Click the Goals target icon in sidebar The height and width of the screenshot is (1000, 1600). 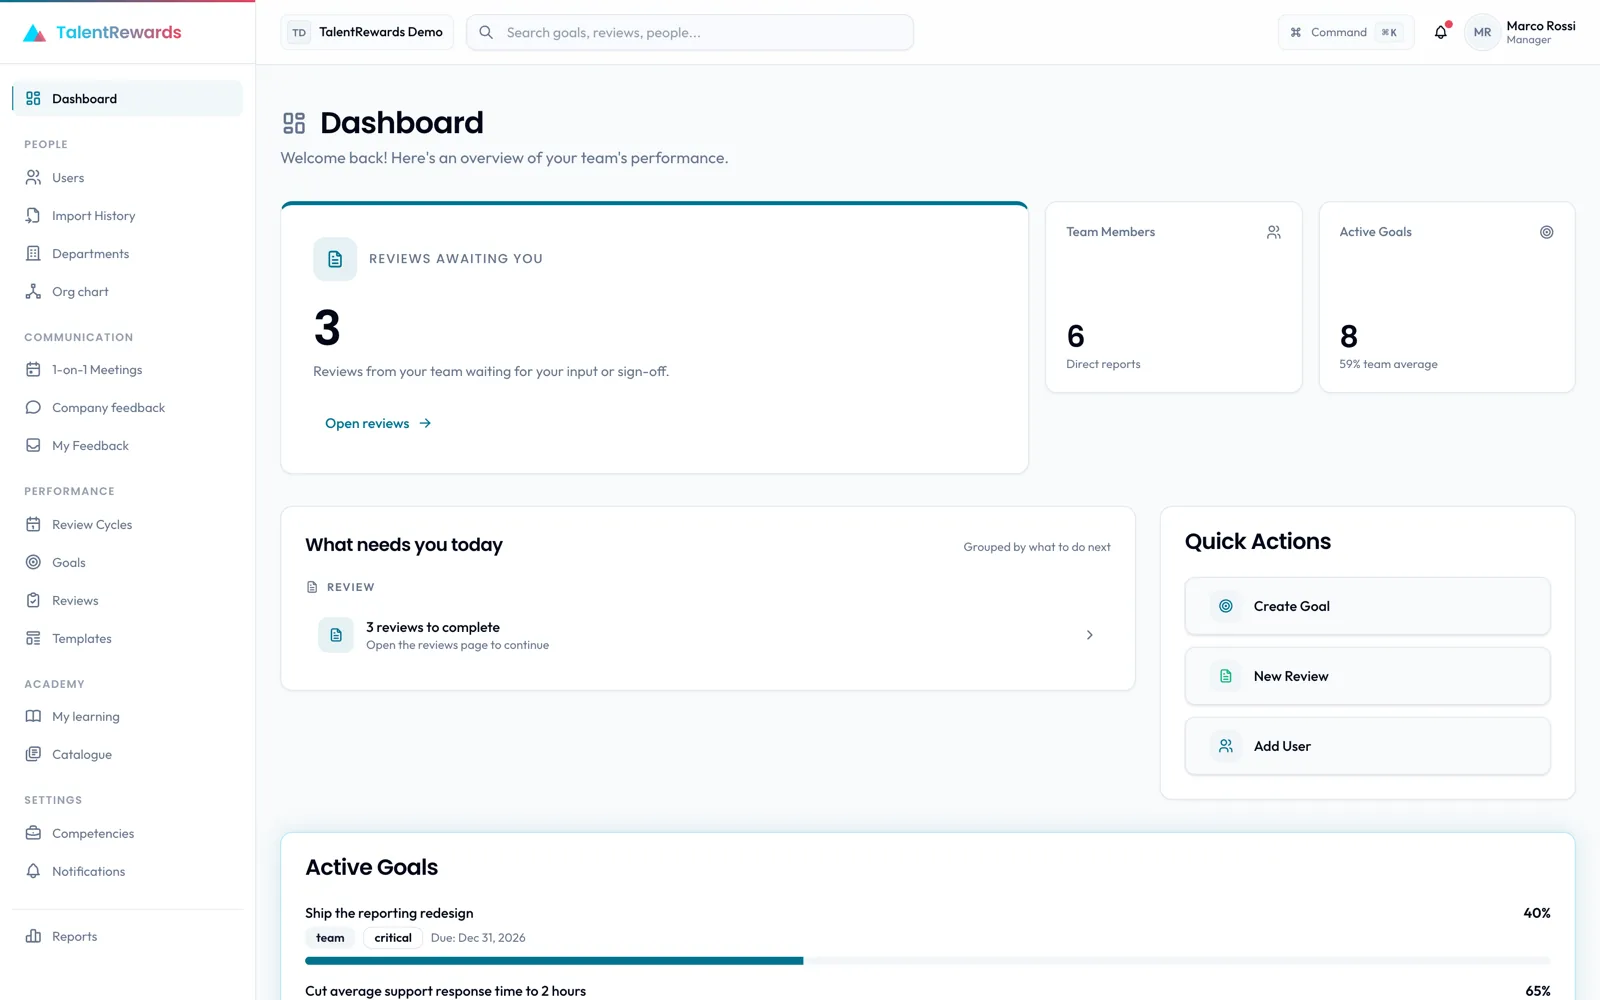tap(33, 562)
